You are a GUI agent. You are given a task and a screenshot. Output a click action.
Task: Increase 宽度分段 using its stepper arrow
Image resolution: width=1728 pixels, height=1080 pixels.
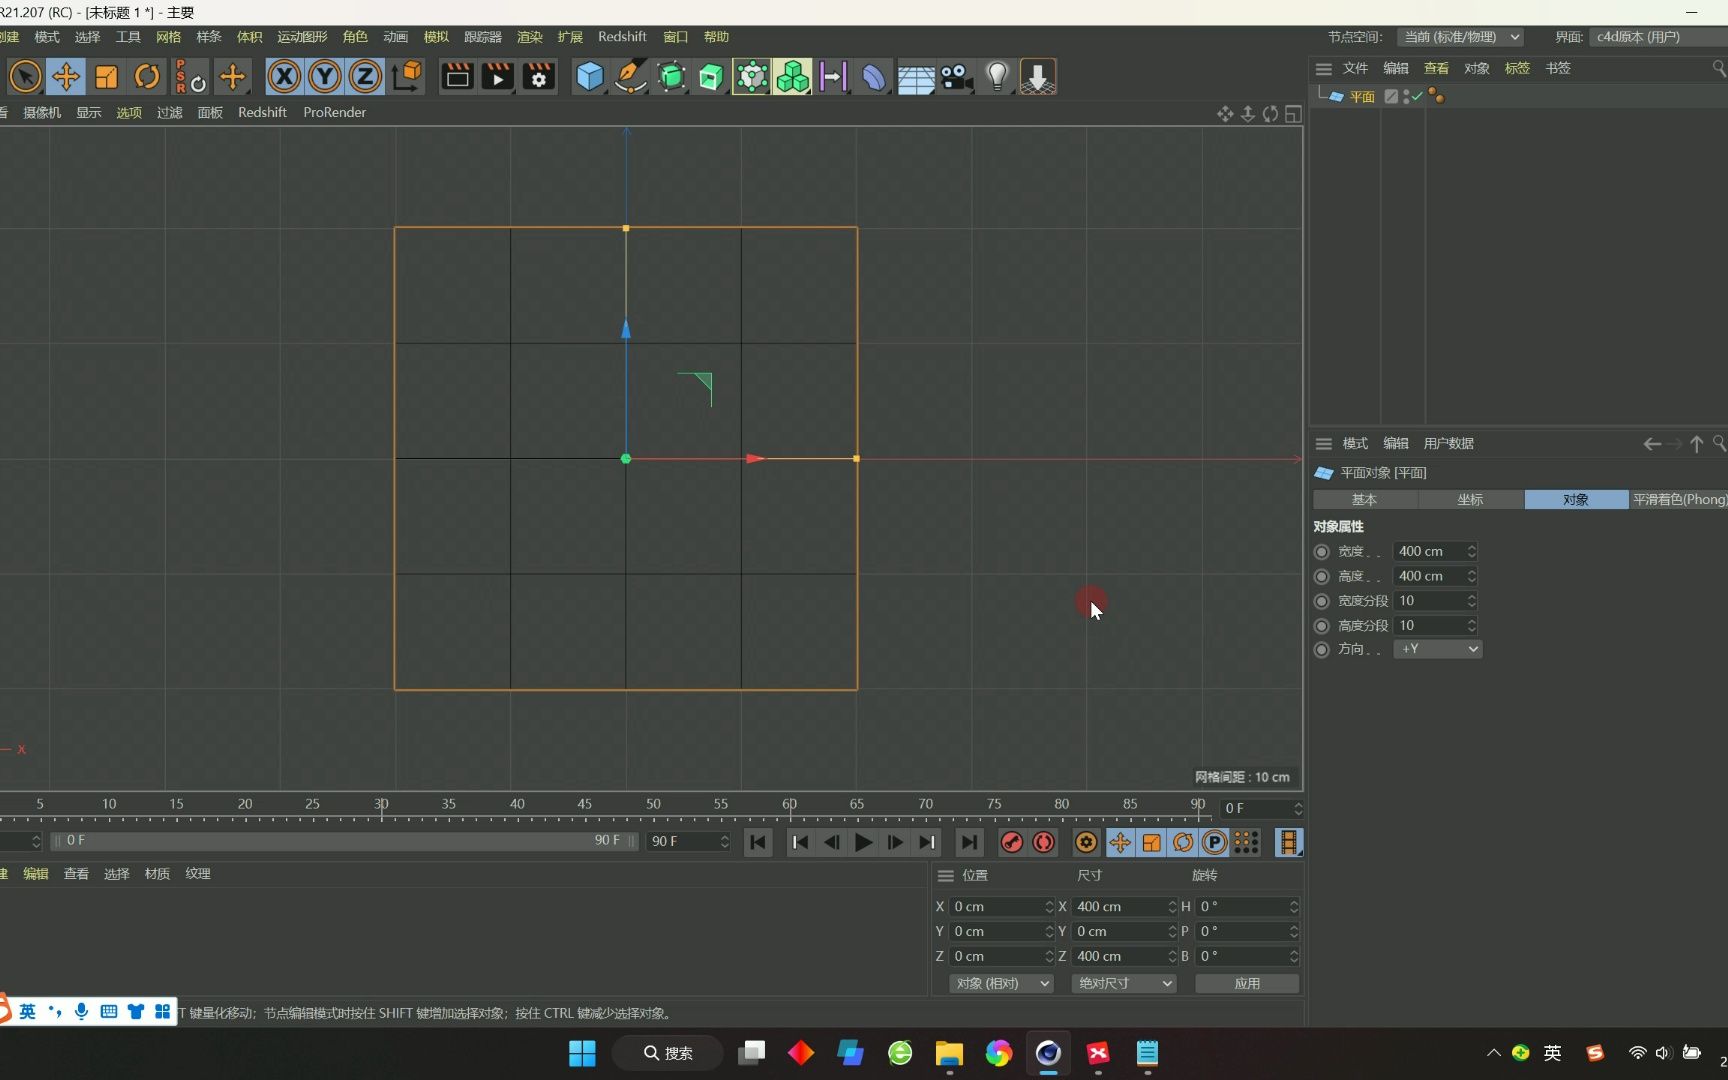[1470, 596]
